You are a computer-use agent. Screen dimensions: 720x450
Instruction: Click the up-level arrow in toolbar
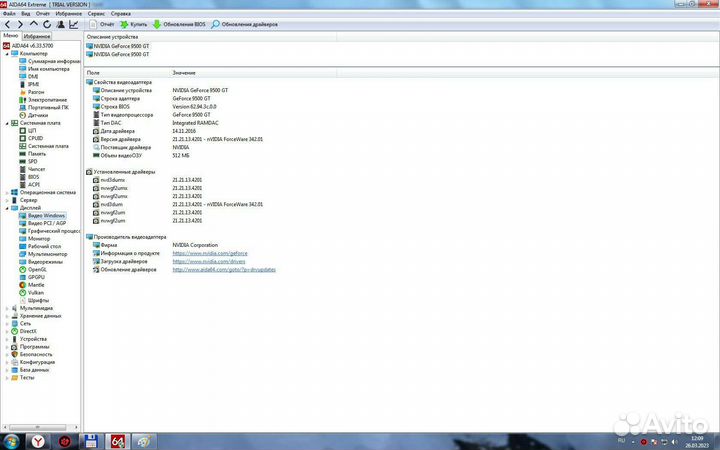point(34,24)
